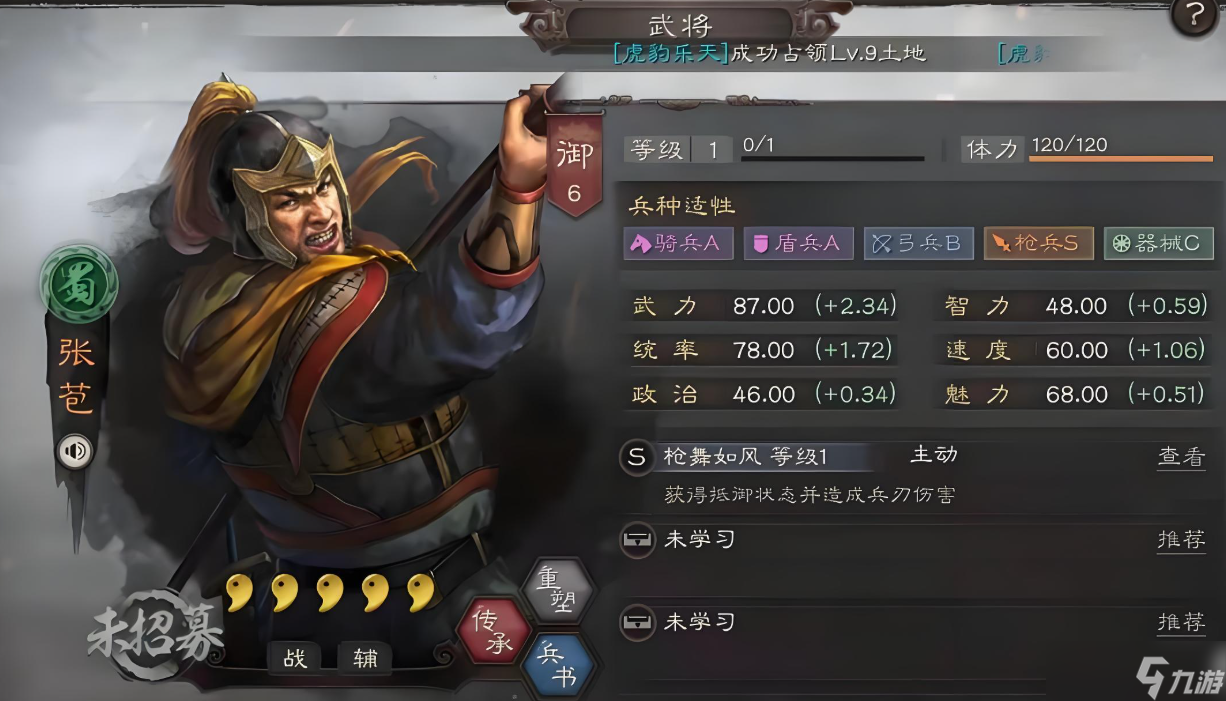Switch to the 战 tab

294,657
